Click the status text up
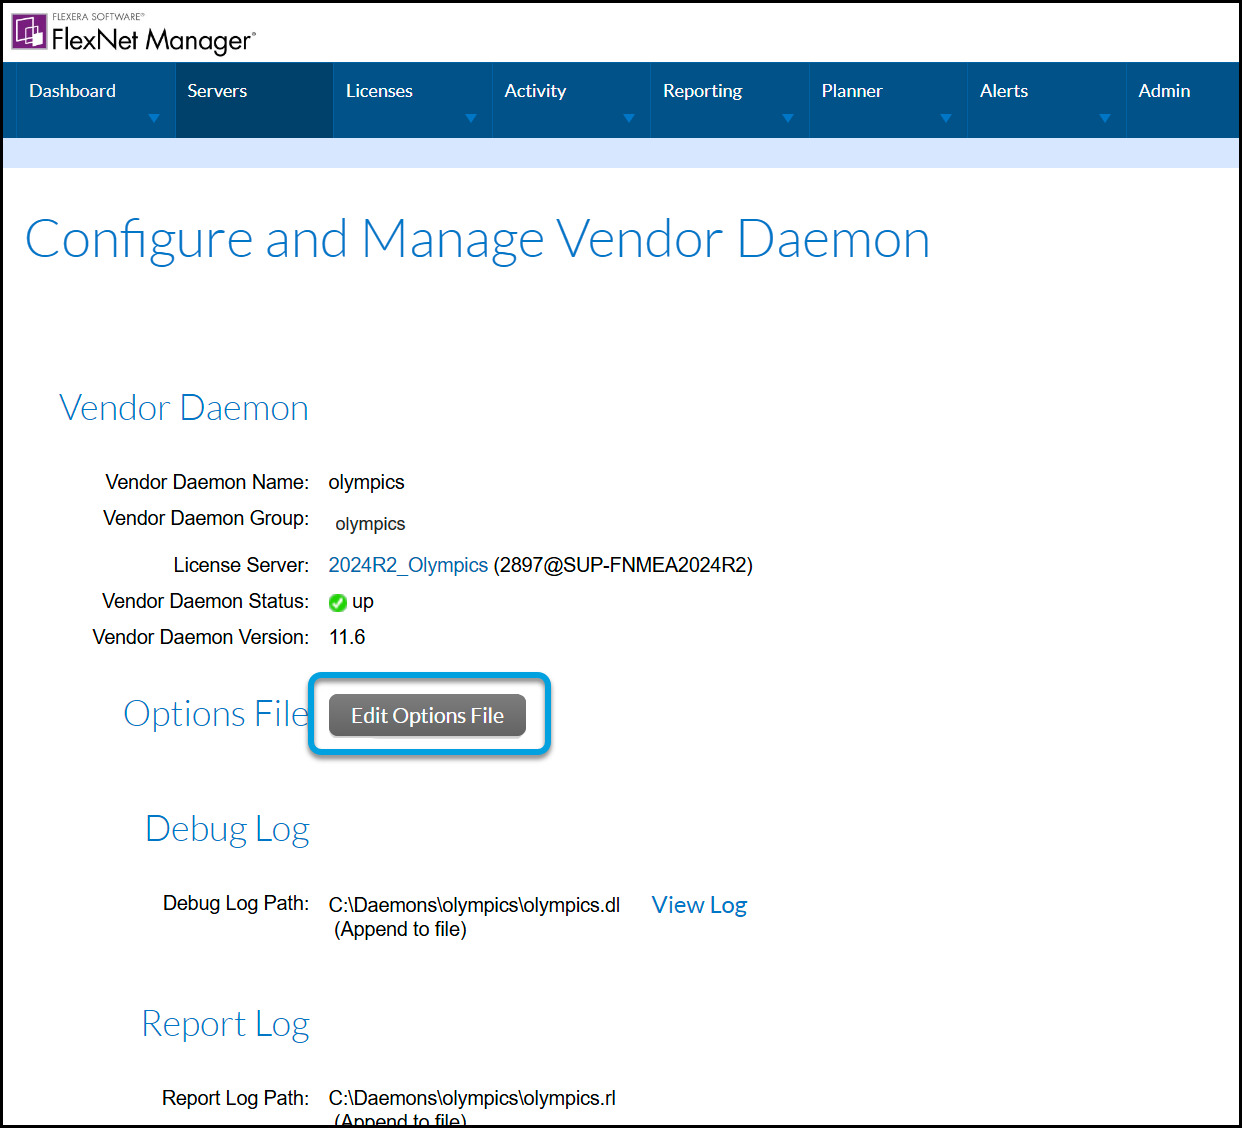The width and height of the screenshot is (1242, 1128). point(363,602)
